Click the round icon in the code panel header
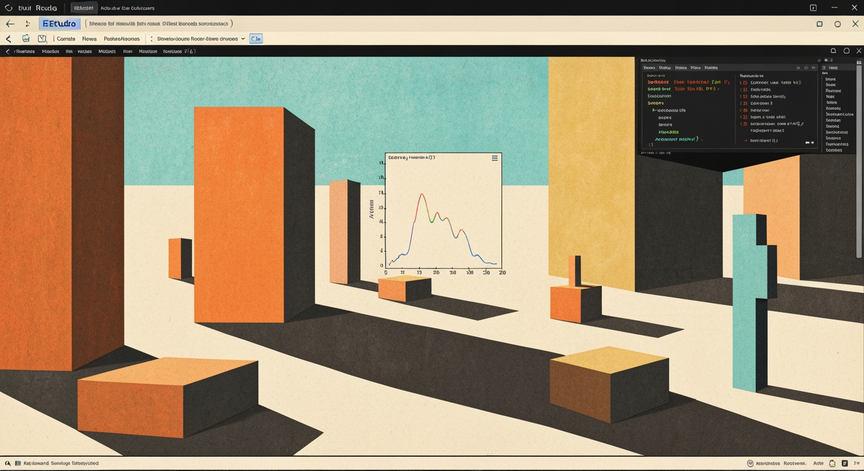 [x=819, y=61]
